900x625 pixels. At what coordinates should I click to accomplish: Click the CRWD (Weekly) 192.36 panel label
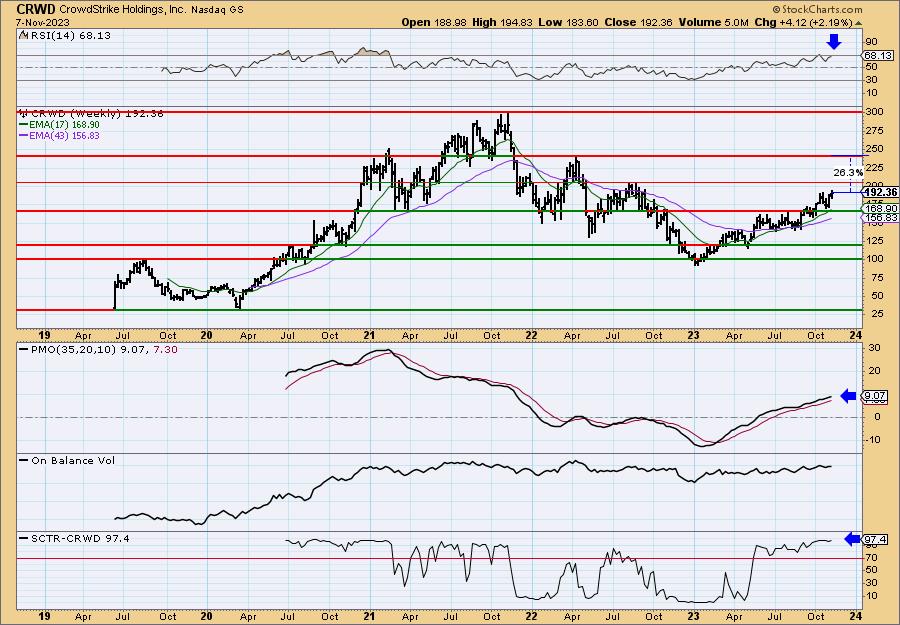coord(97,114)
